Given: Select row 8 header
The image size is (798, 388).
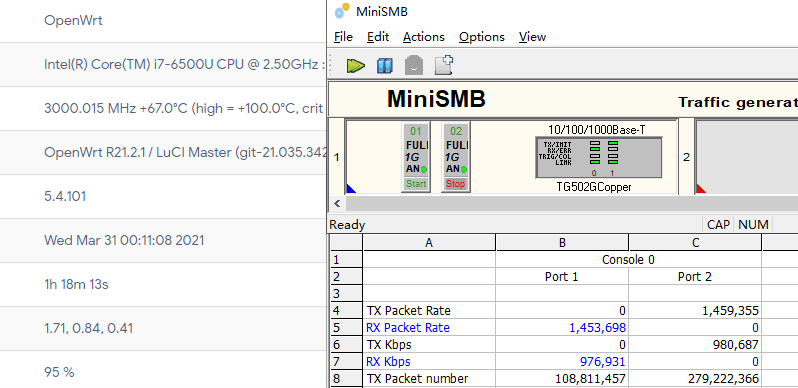Looking at the screenshot, I should [346, 378].
